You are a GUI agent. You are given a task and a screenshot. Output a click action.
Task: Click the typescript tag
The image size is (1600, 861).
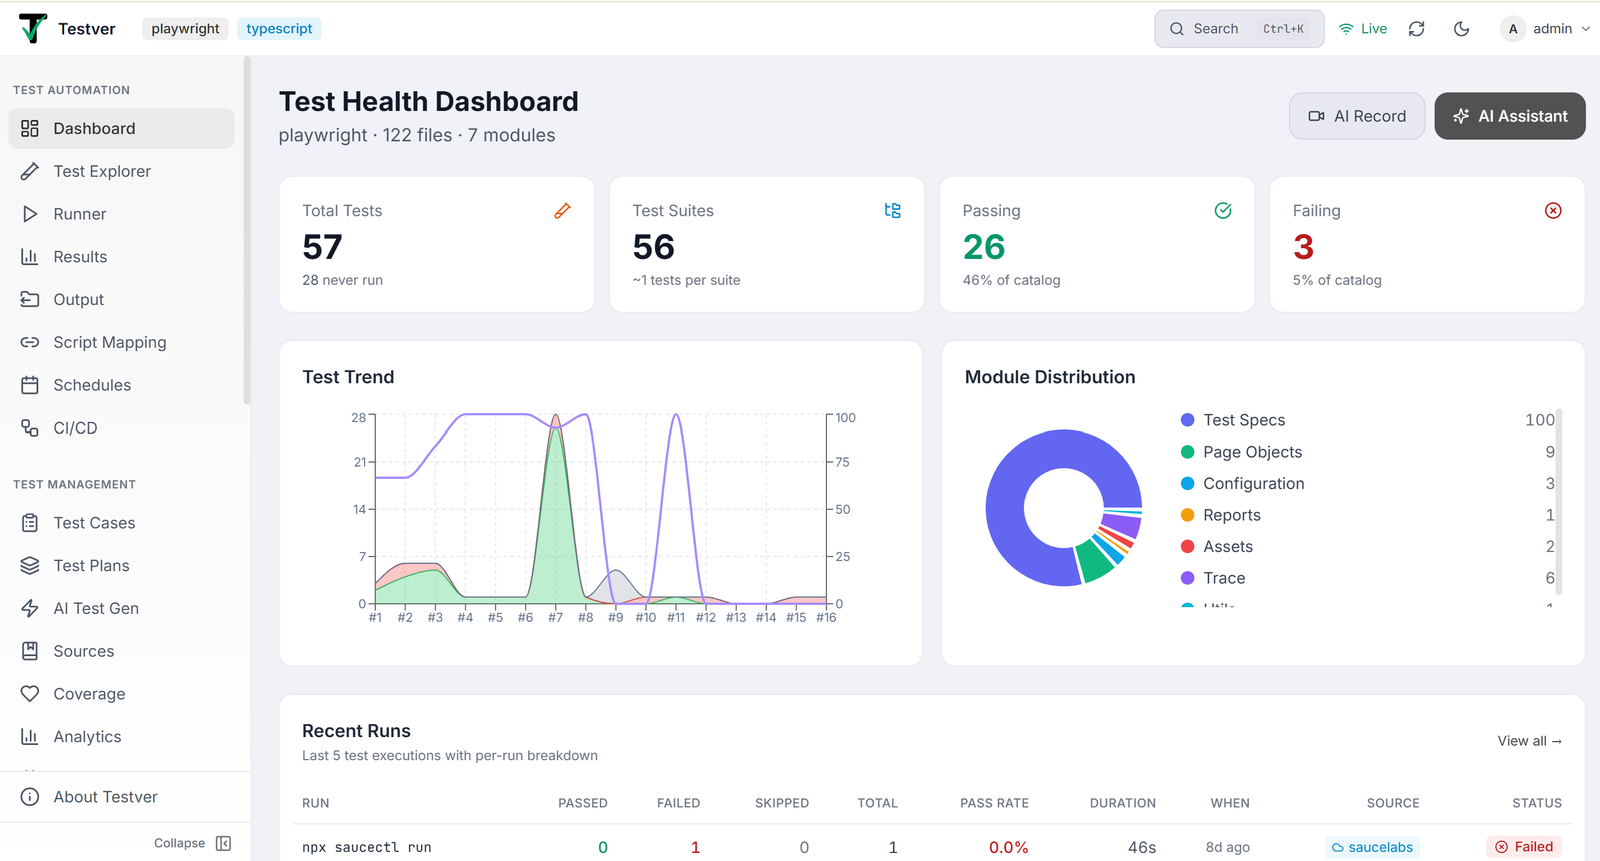[x=279, y=29]
